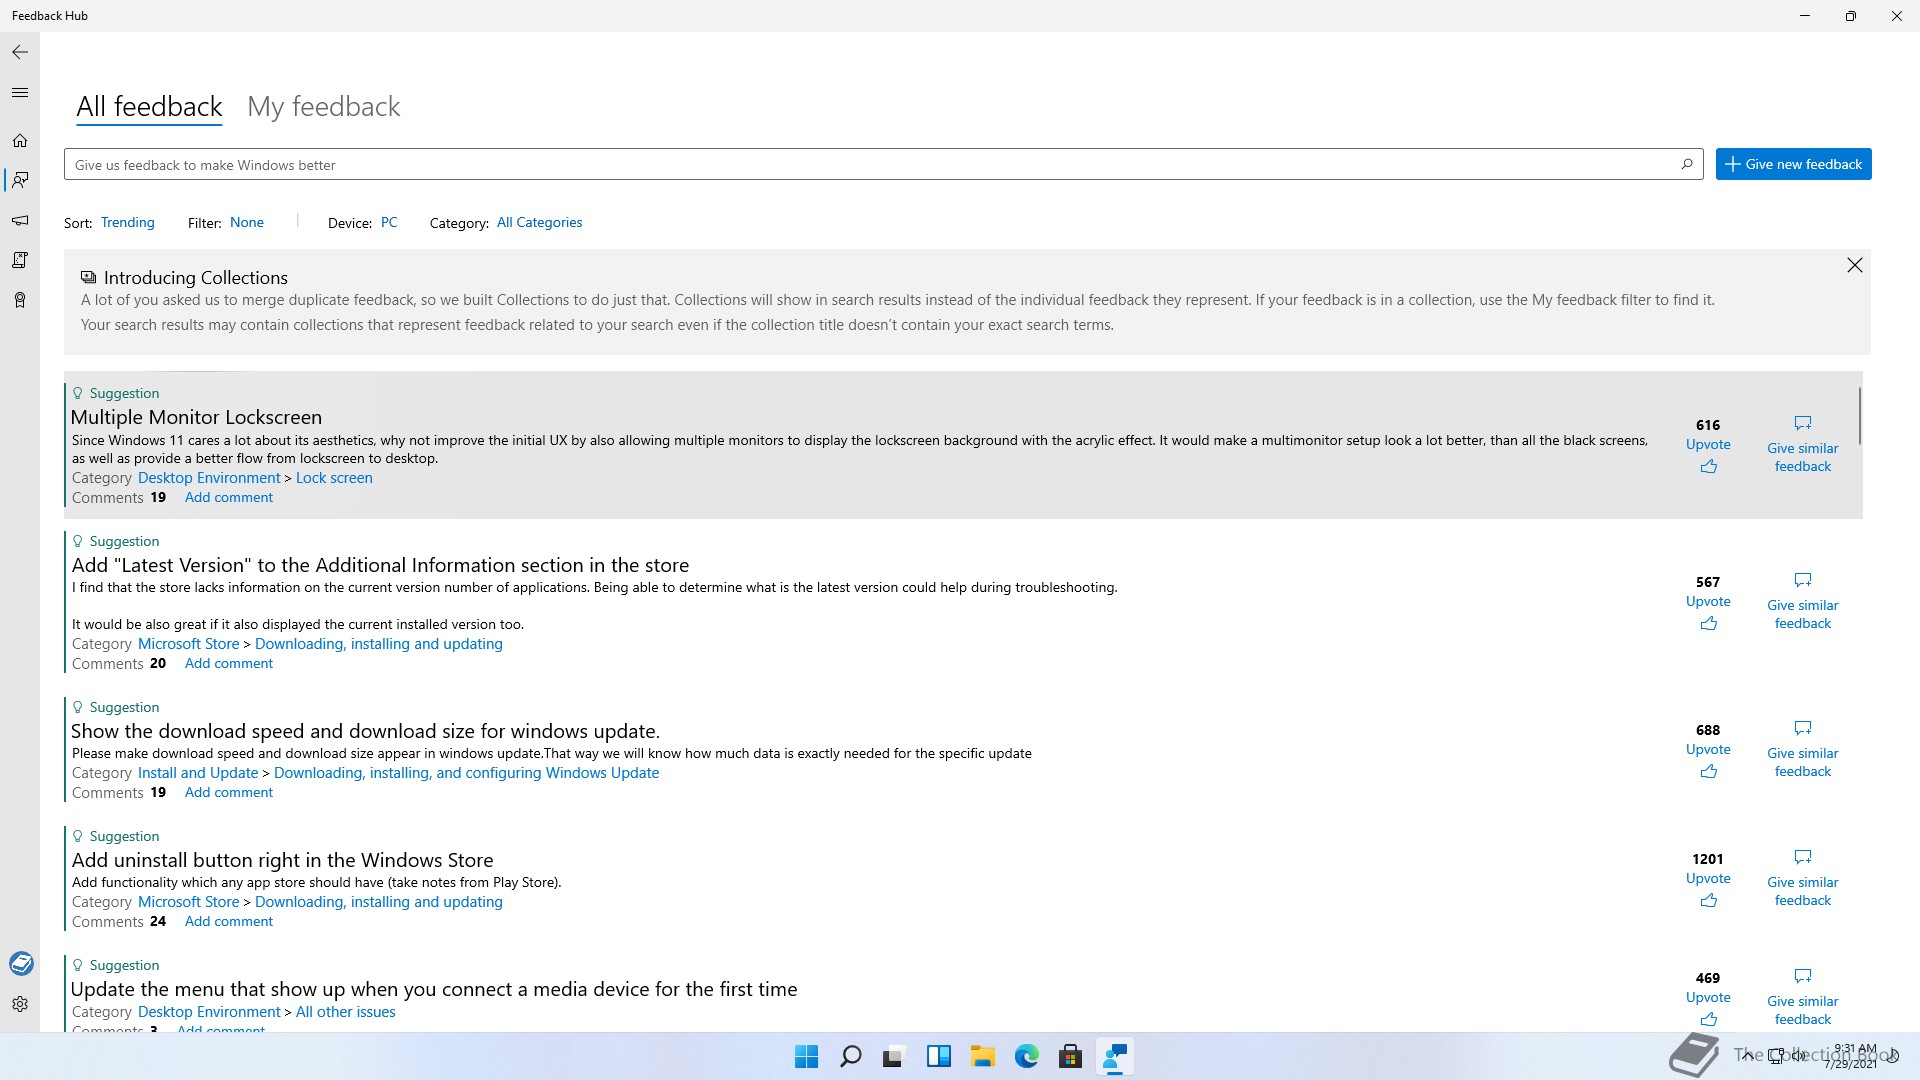Screen dimensions: 1920x1080
Task: Click the search magnifier in feedback box
Action: click(1687, 164)
